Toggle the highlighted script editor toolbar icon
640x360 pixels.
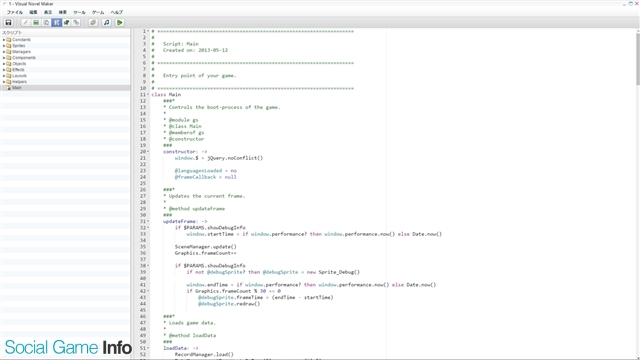point(56,23)
